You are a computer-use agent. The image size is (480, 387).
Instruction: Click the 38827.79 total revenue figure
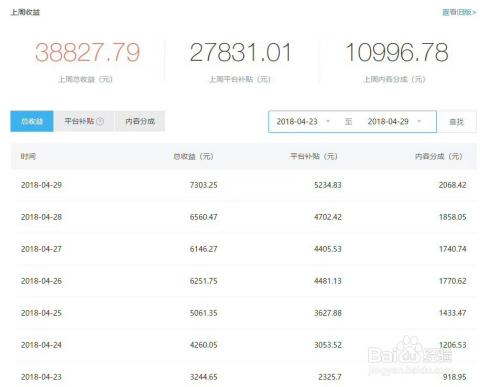point(88,53)
